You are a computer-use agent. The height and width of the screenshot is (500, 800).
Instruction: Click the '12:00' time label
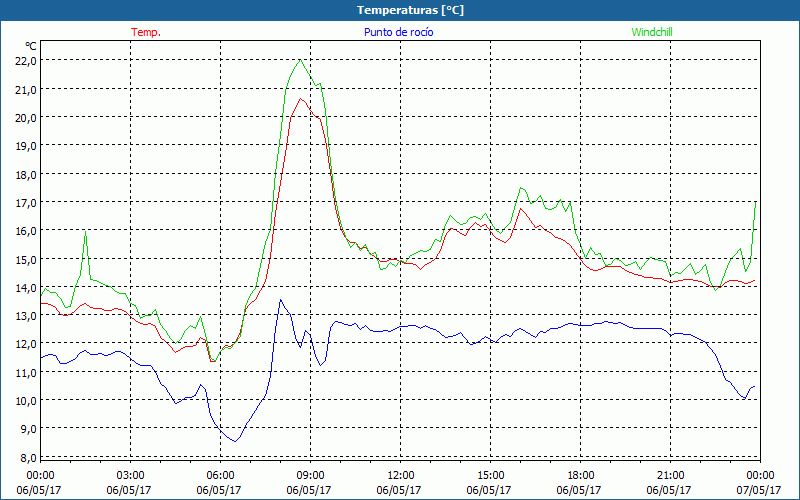click(401, 475)
